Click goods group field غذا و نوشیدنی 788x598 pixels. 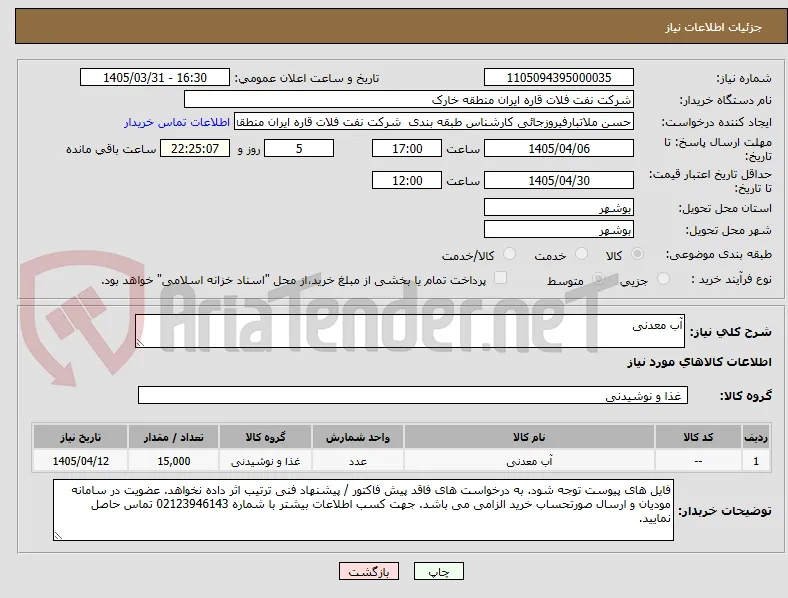pos(413,395)
